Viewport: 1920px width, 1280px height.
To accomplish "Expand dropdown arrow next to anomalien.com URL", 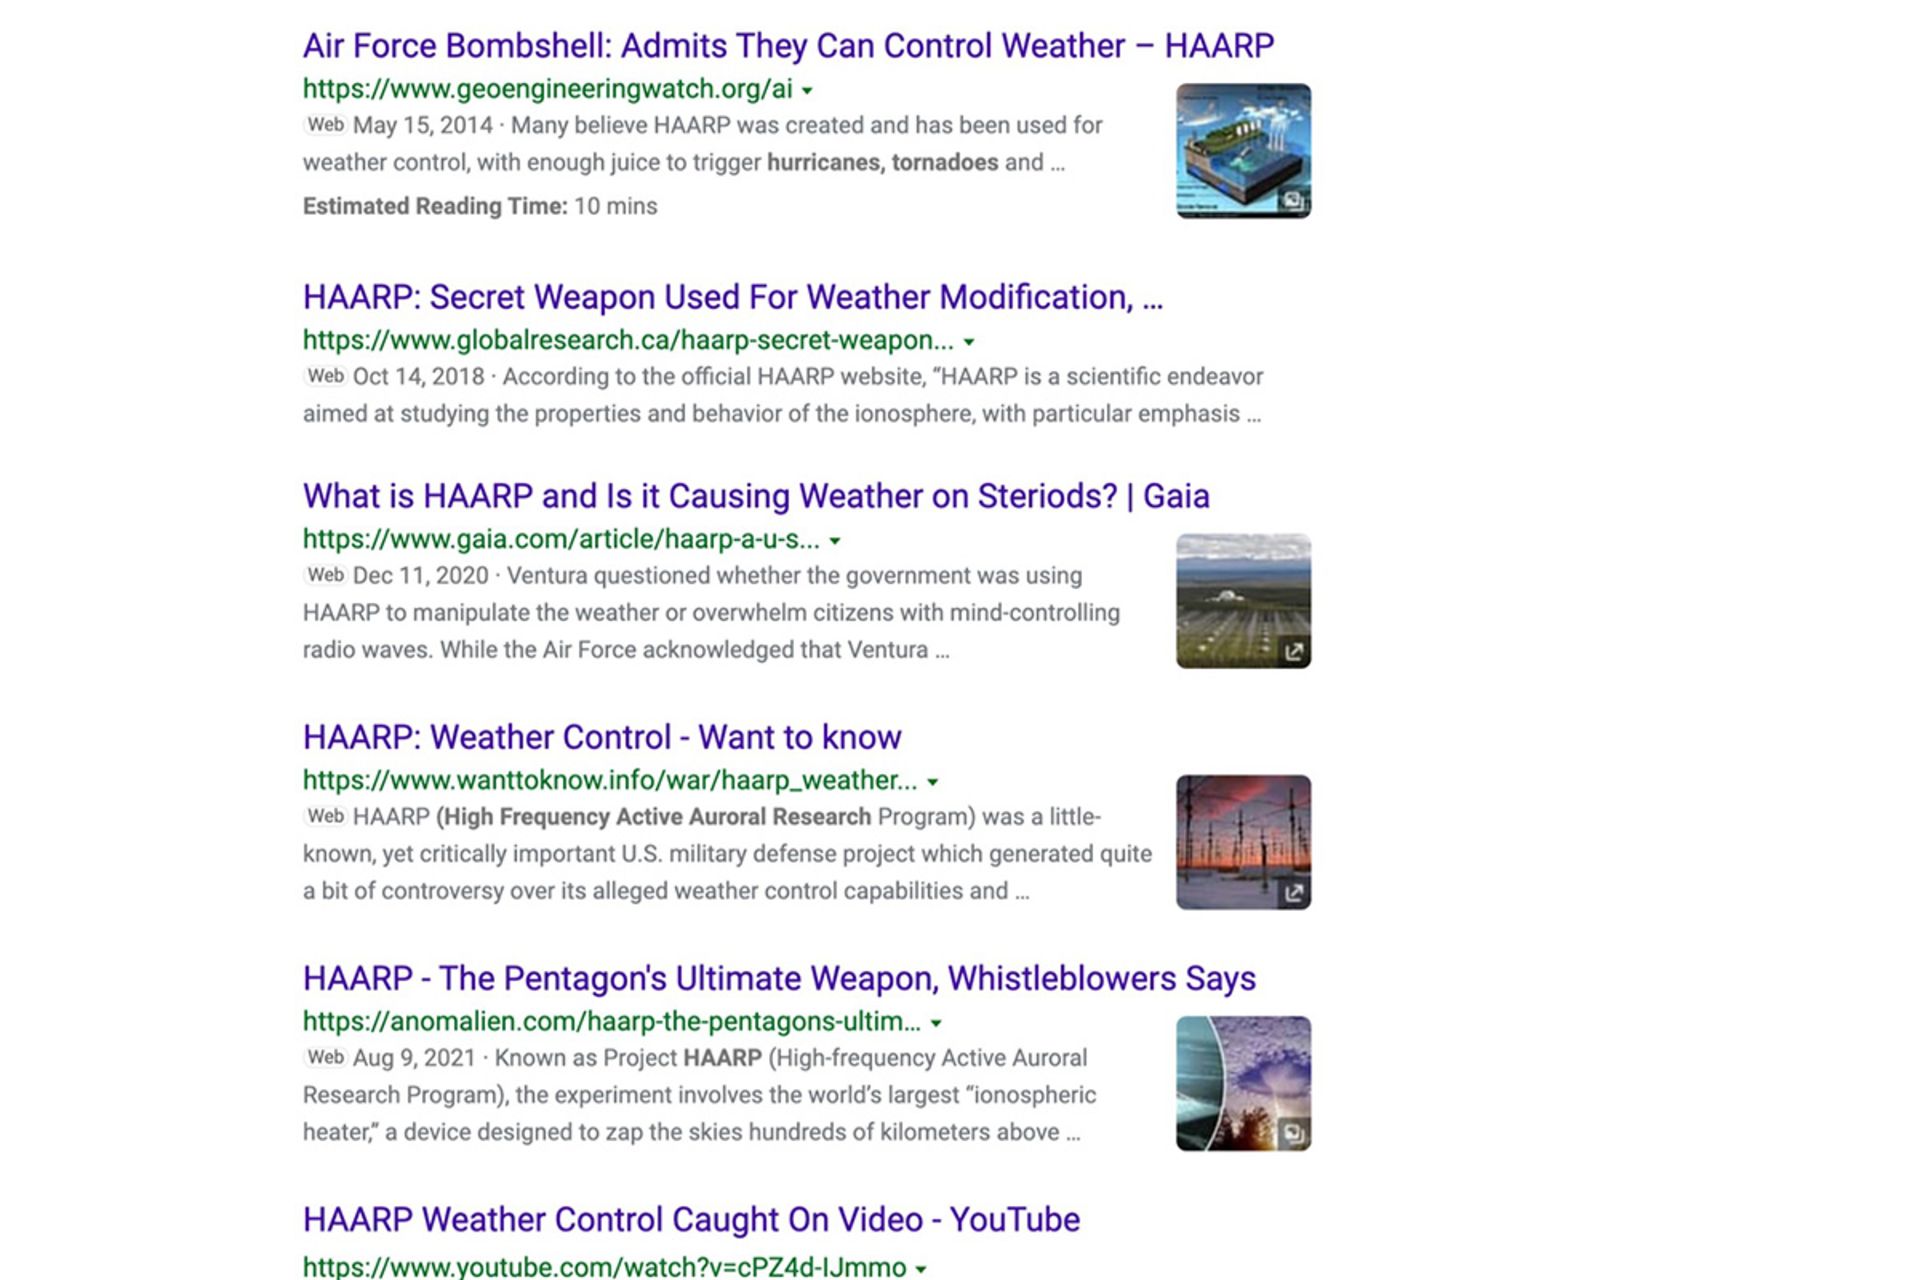I will 936,1023.
